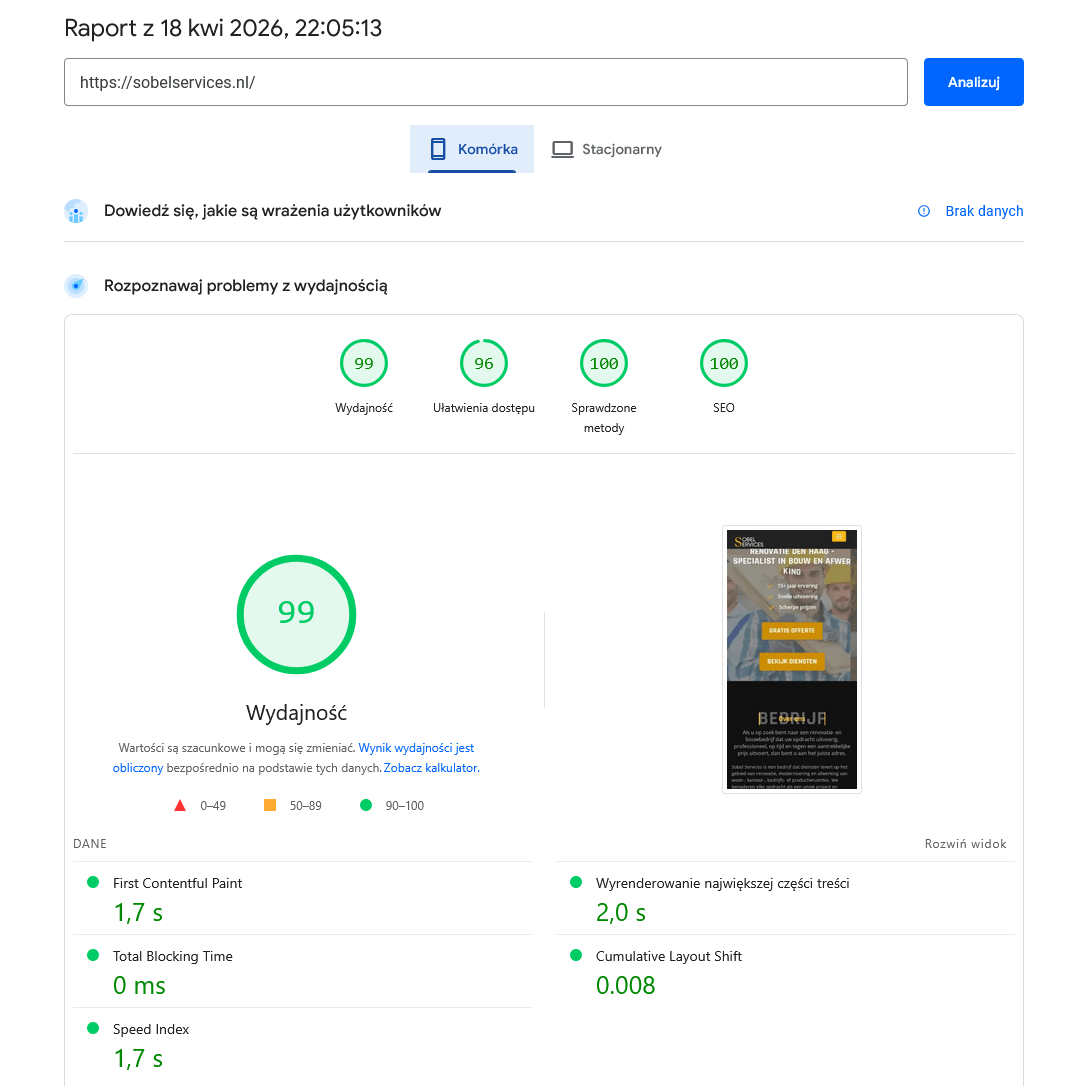Click the performance diagnostics section icon
This screenshot has width=1086, height=1086.
76,286
